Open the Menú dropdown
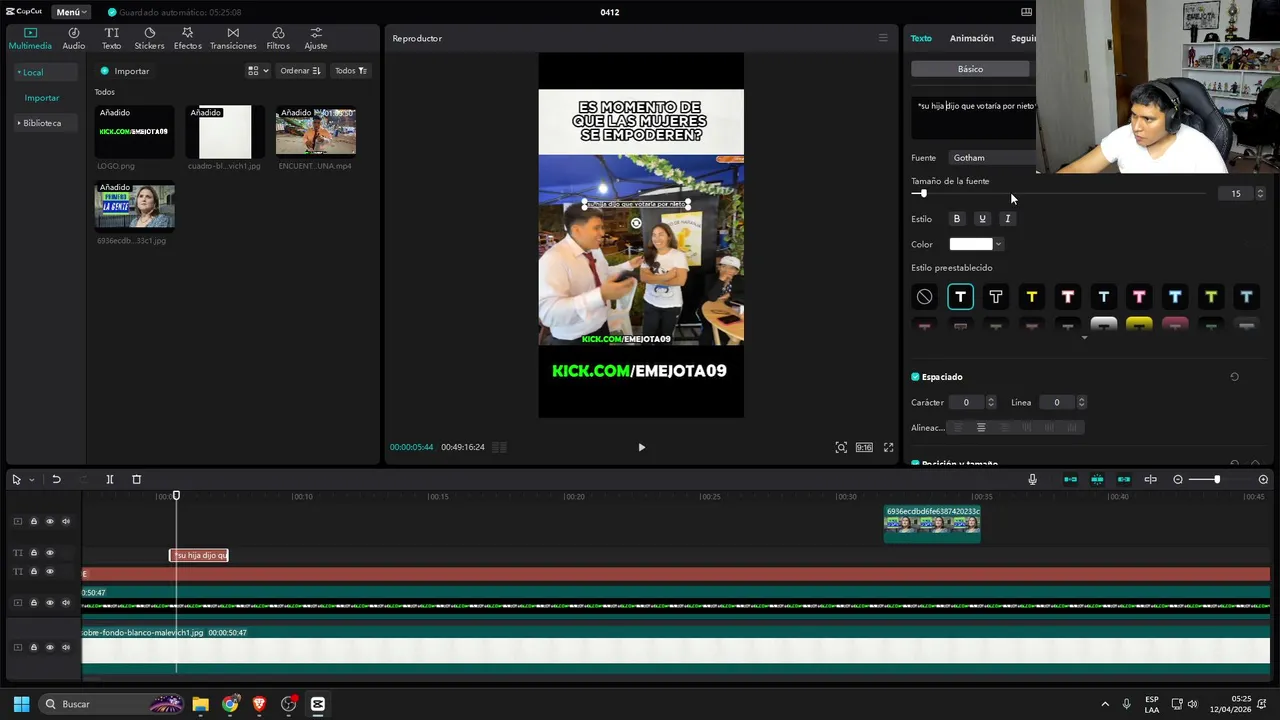Screen dimensions: 1280x720 [x=71, y=12]
